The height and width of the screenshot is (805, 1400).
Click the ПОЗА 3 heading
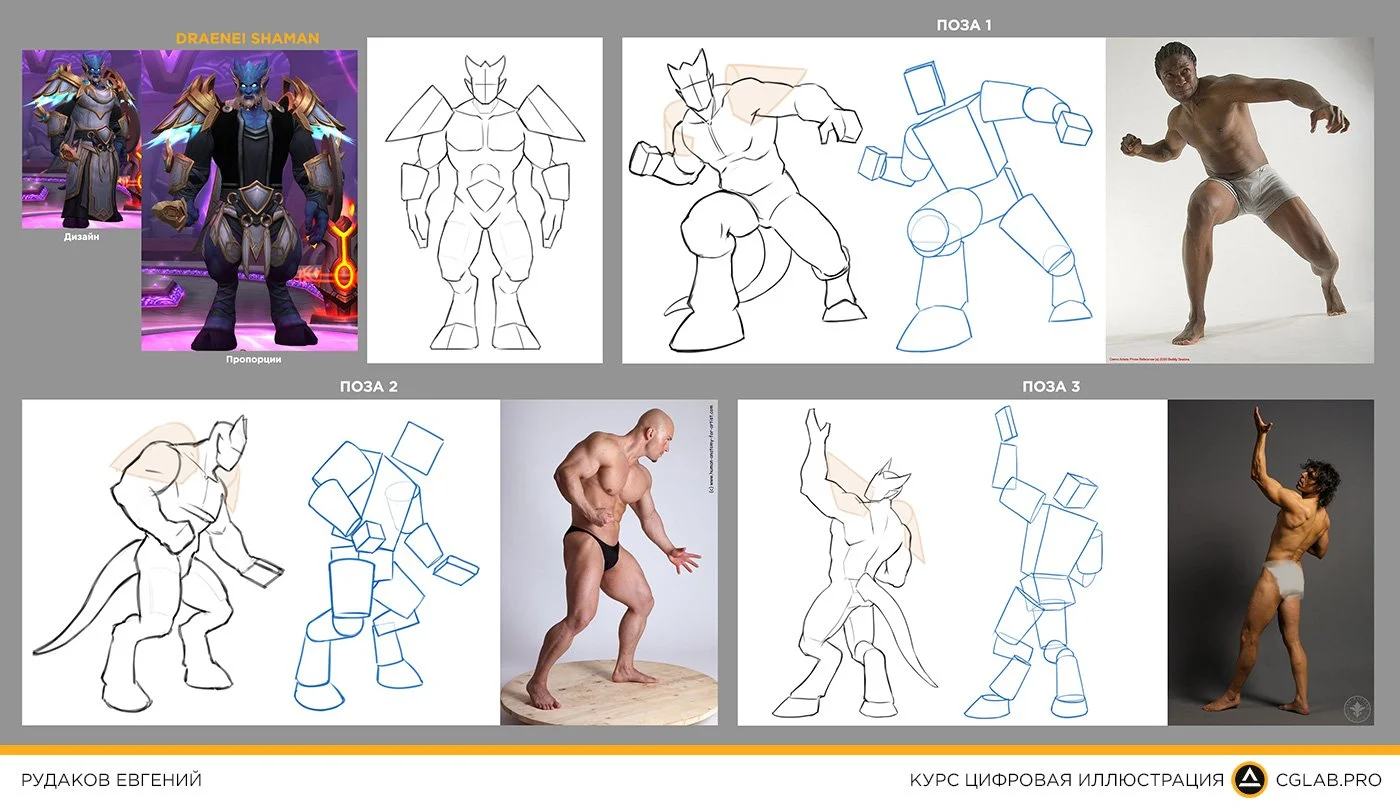(1051, 386)
